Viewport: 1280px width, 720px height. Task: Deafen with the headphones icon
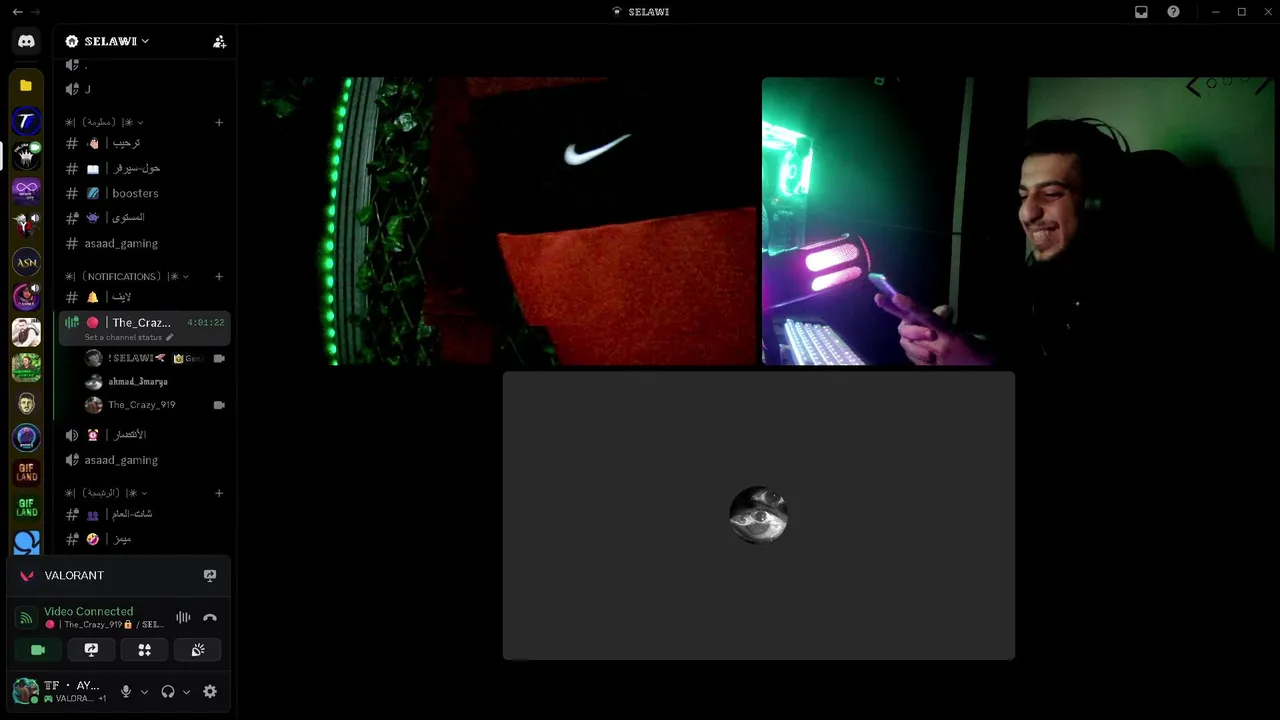pos(168,691)
